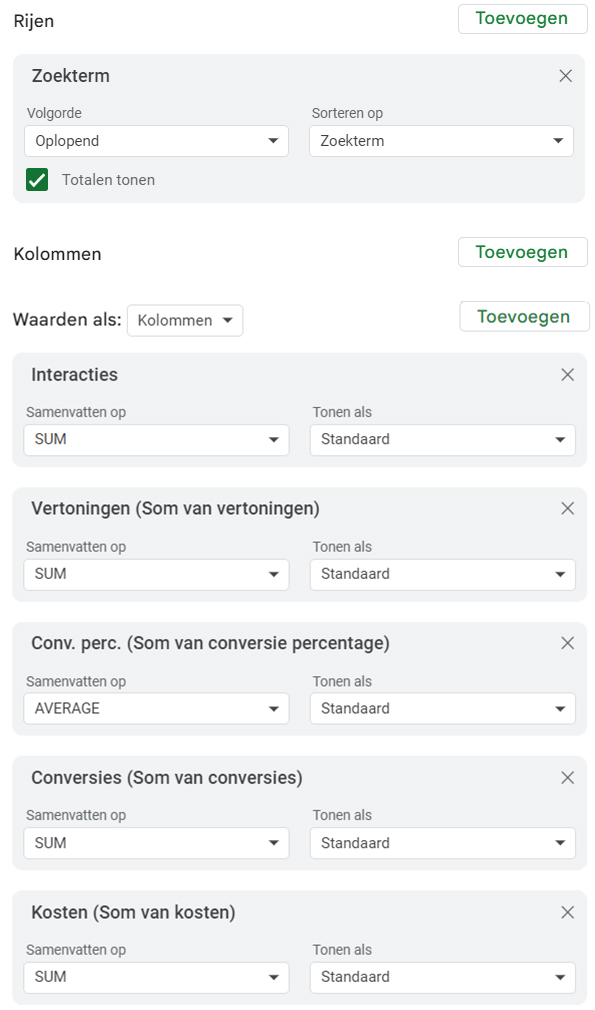Open Tonen als dropdown for Interacties
Screen dimensions: 595x1010
(442, 440)
